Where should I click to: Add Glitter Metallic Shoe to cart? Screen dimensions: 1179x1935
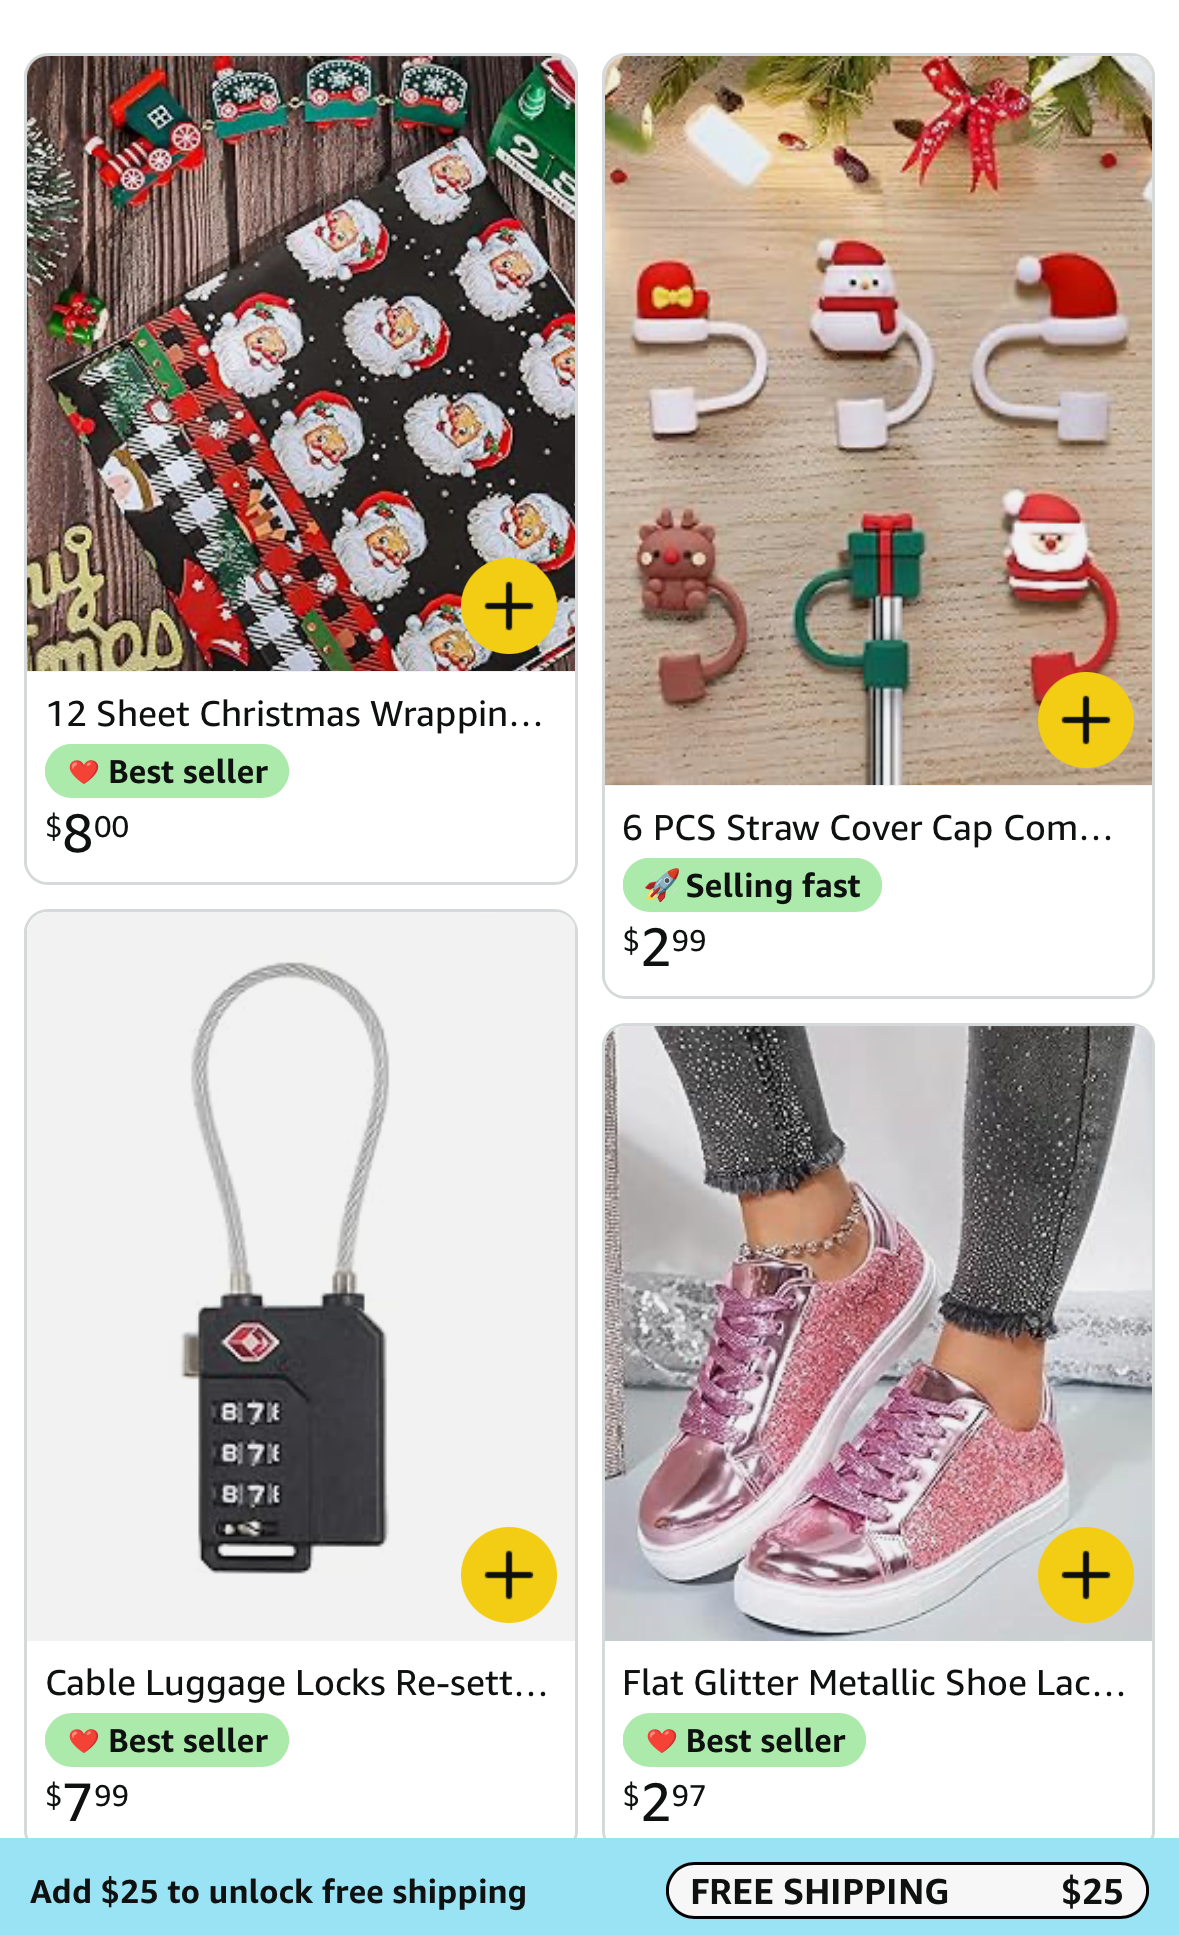coord(1085,1575)
